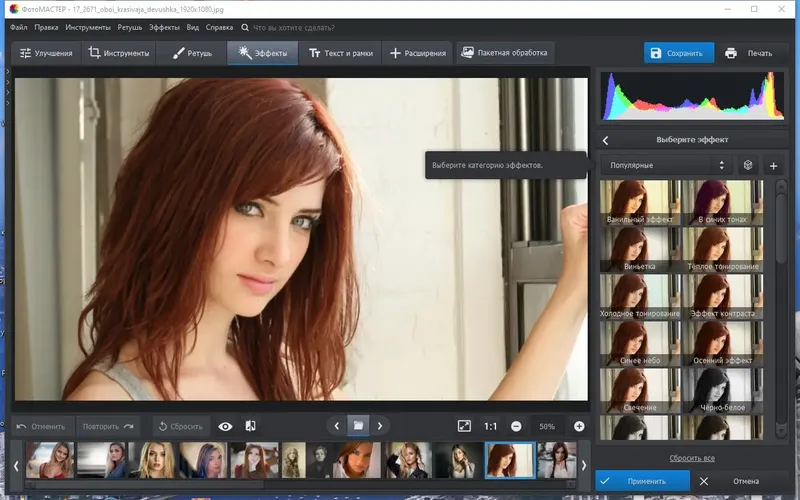
Task: Click the effects cube icon beside category dropdown
Action: click(x=748, y=165)
